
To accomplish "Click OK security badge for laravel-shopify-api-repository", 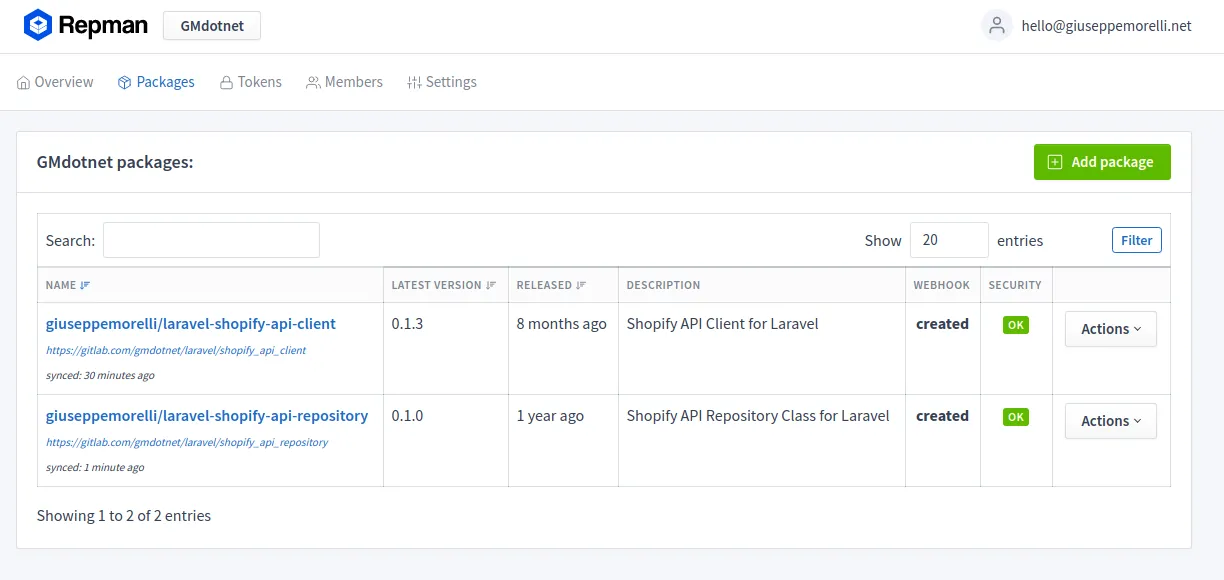I will (x=1015, y=417).
